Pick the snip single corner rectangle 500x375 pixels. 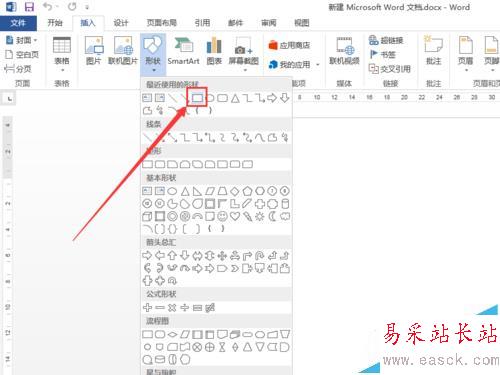pyautogui.click(x=172, y=164)
